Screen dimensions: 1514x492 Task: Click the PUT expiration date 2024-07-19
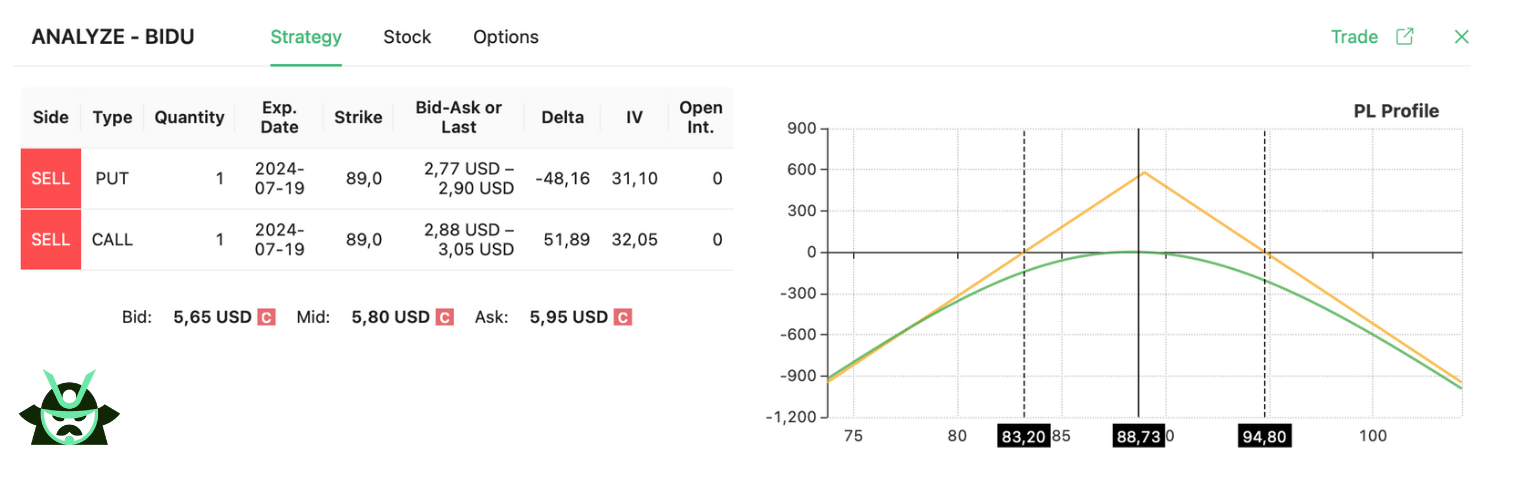coord(280,179)
